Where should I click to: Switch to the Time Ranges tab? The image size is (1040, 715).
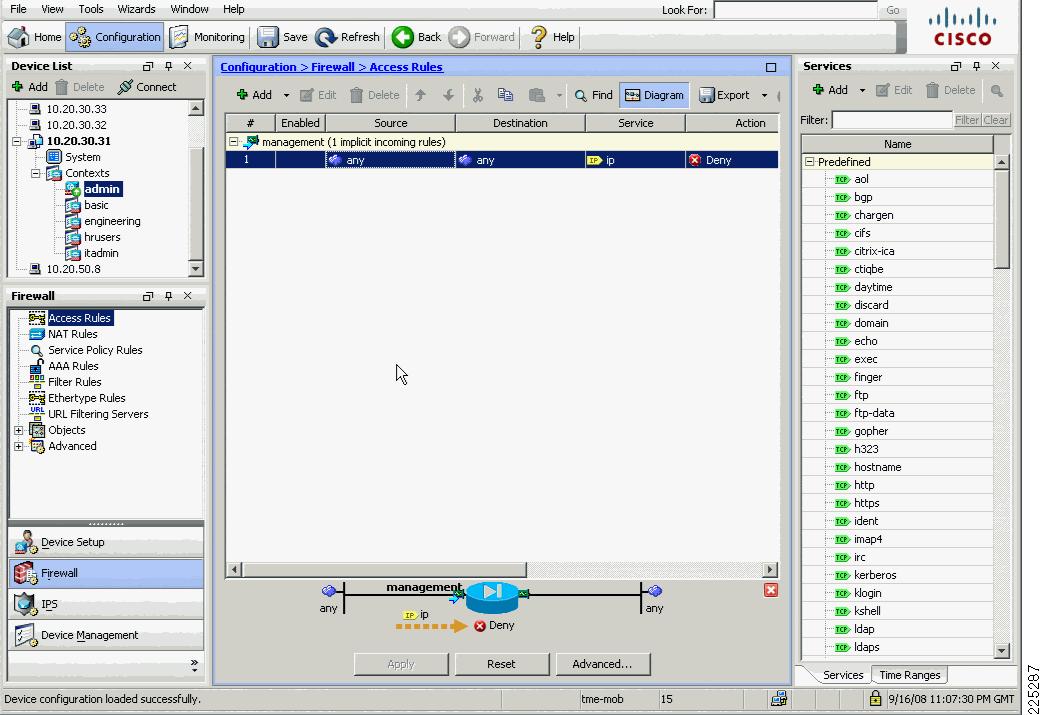(x=908, y=674)
